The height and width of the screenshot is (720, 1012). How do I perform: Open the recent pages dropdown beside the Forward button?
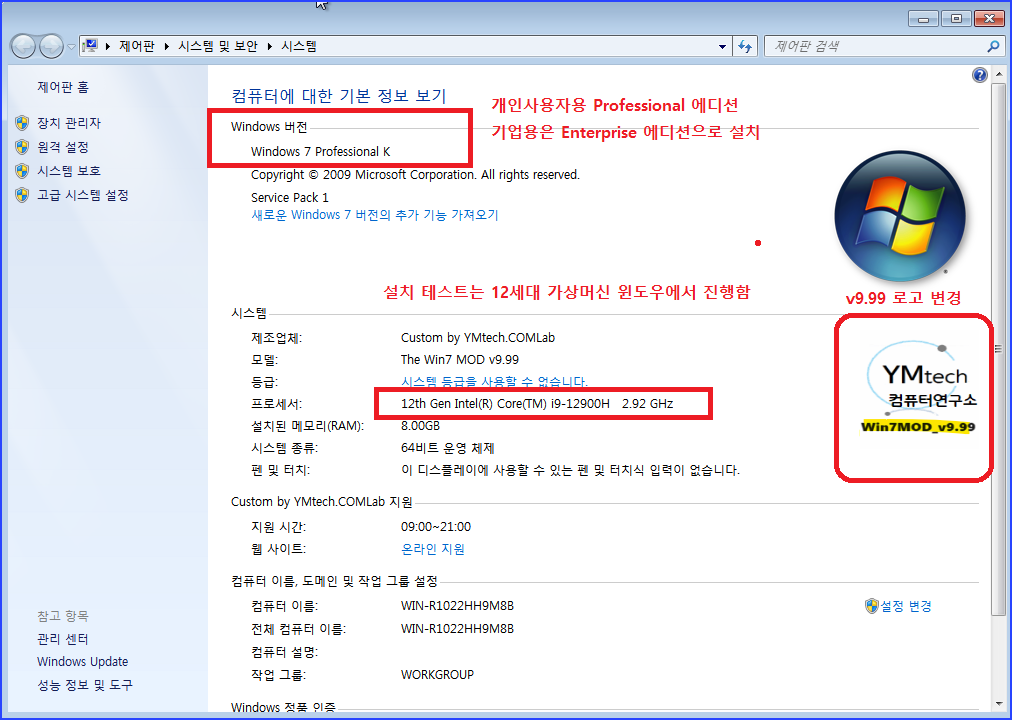71,47
